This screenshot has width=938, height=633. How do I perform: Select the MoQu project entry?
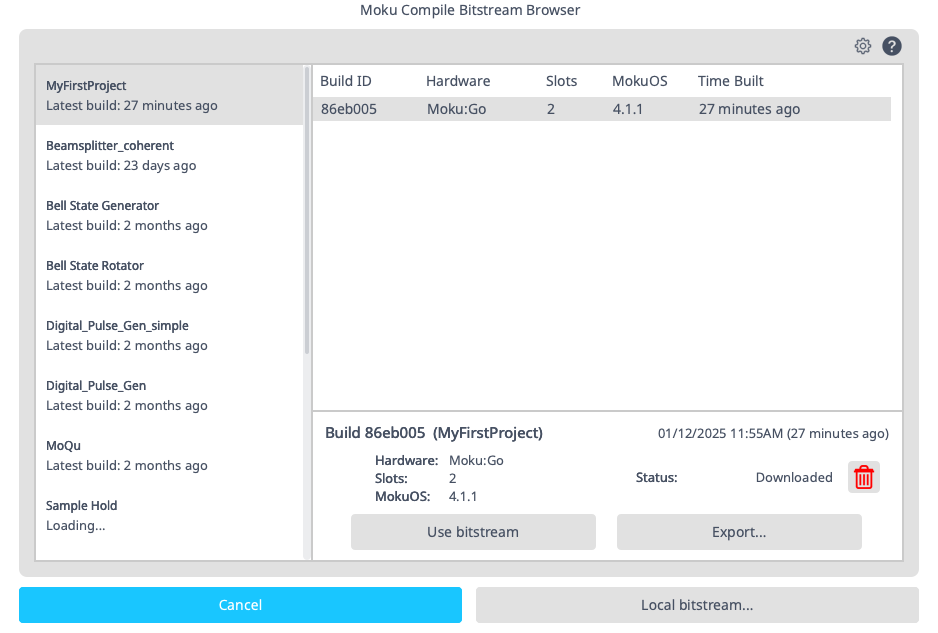[168, 455]
